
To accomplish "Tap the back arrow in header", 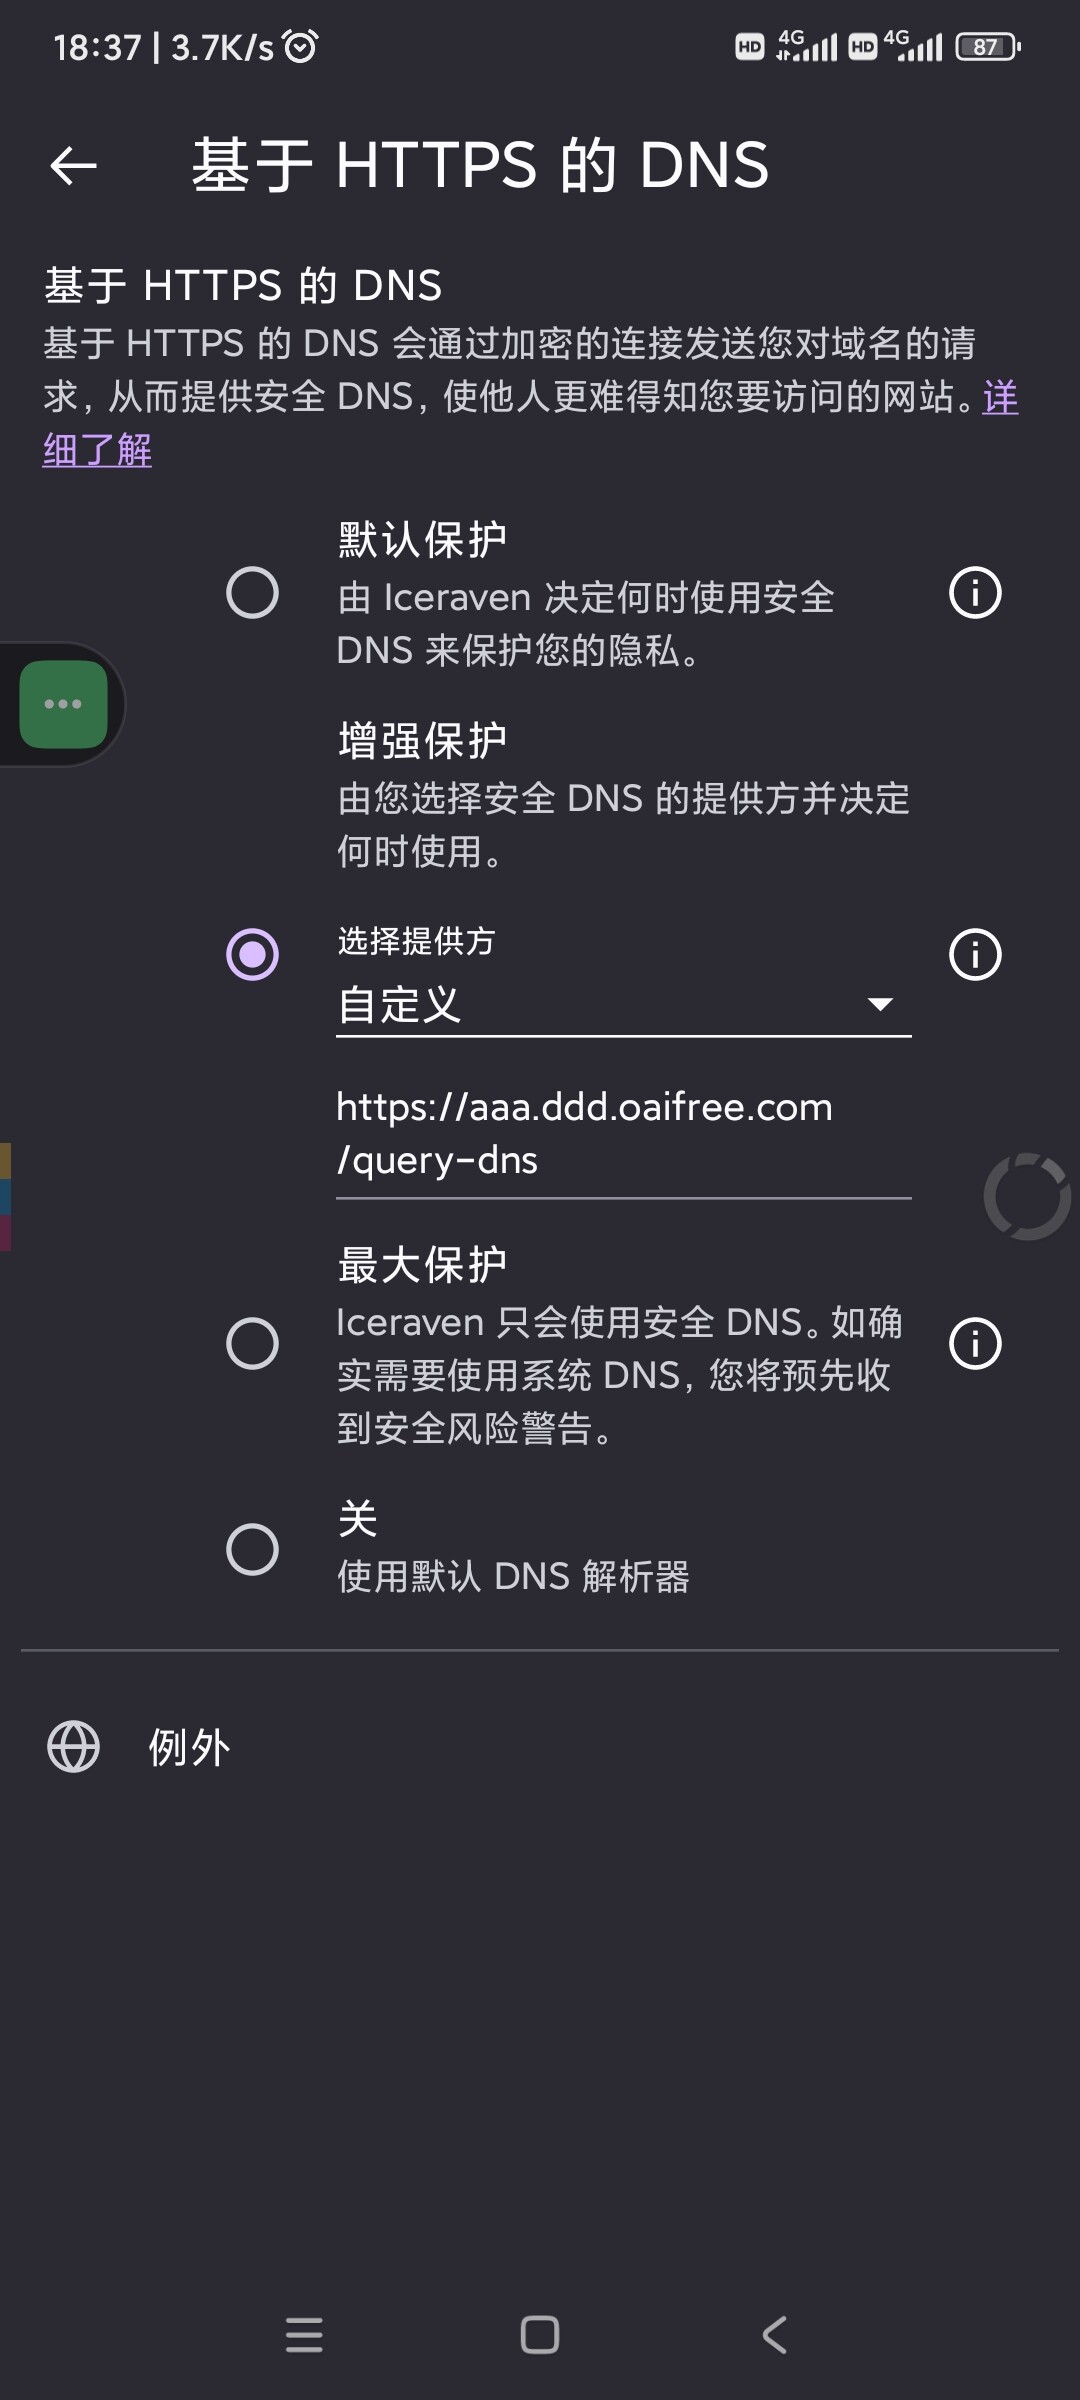I will (x=73, y=166).
